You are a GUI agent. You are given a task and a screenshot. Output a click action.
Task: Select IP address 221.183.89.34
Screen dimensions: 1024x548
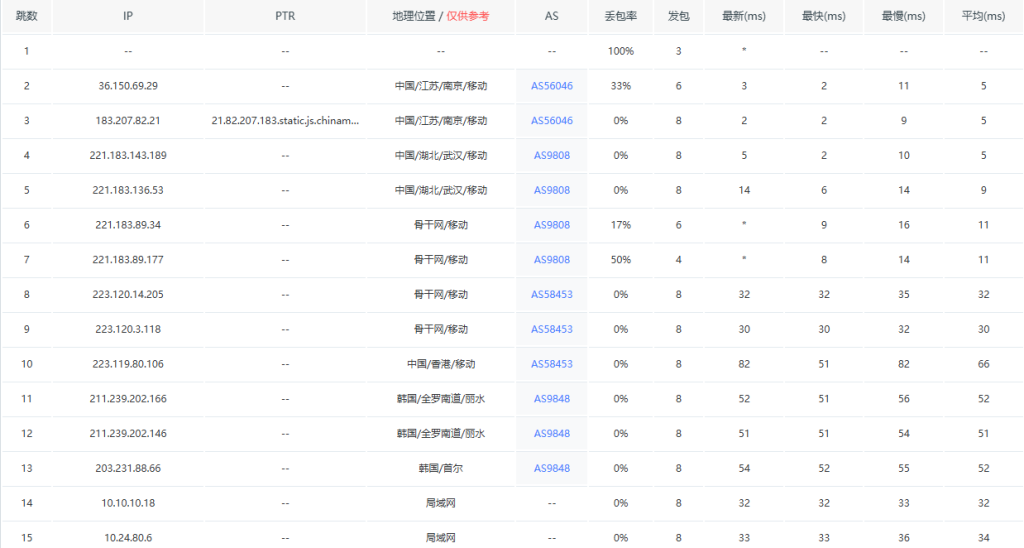[128, 225]
